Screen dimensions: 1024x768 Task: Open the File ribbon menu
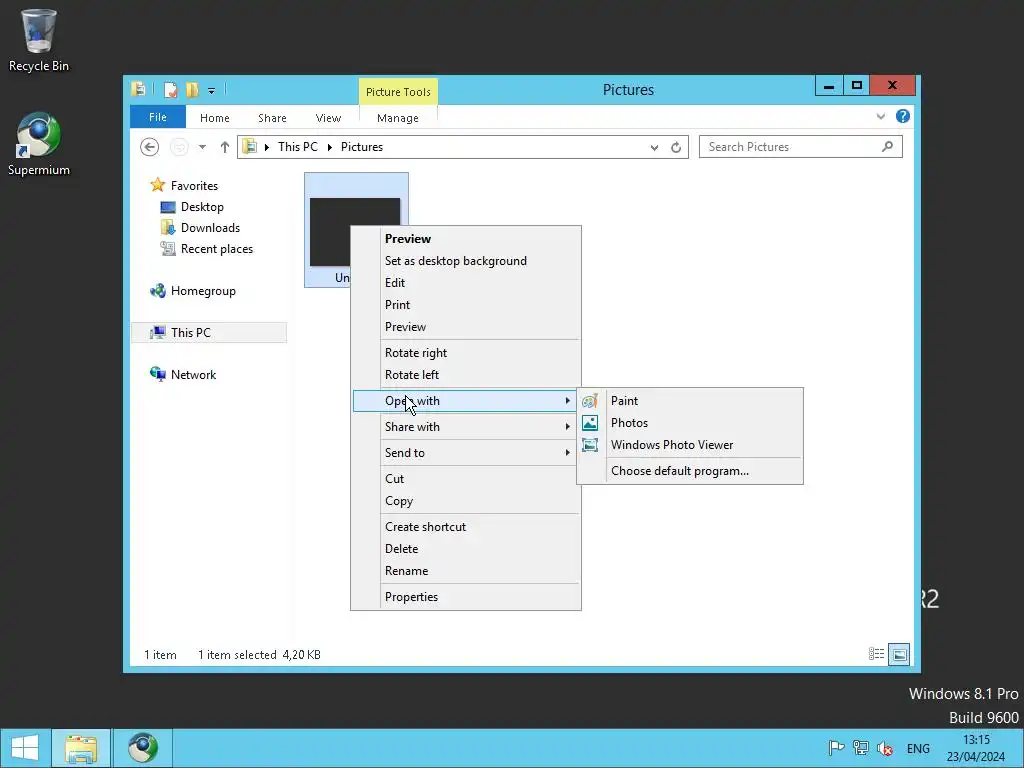click(x=158, y=117)
